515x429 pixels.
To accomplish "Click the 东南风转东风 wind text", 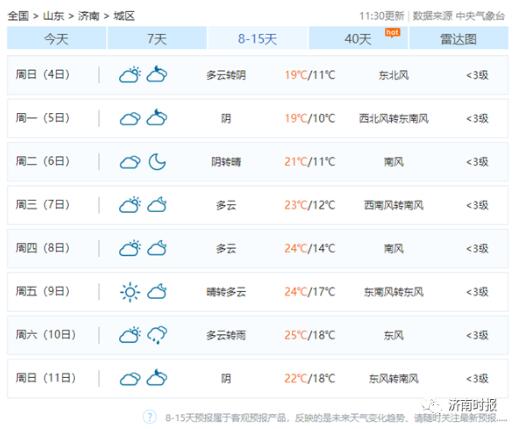I will [394, 292].
